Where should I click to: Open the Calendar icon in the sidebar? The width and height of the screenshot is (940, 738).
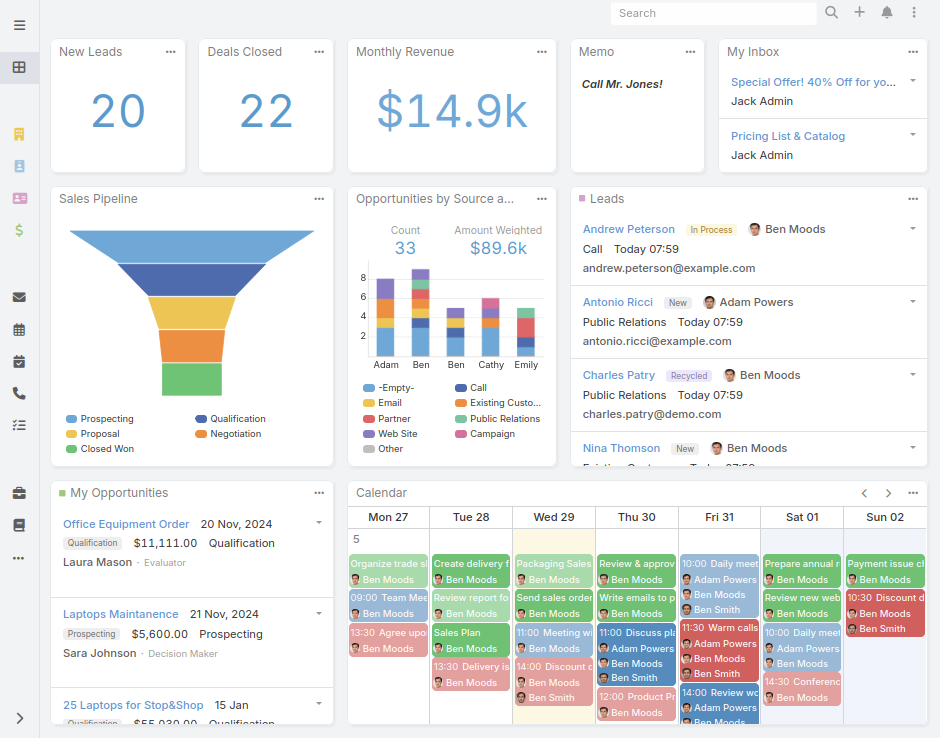click(19, 329)
